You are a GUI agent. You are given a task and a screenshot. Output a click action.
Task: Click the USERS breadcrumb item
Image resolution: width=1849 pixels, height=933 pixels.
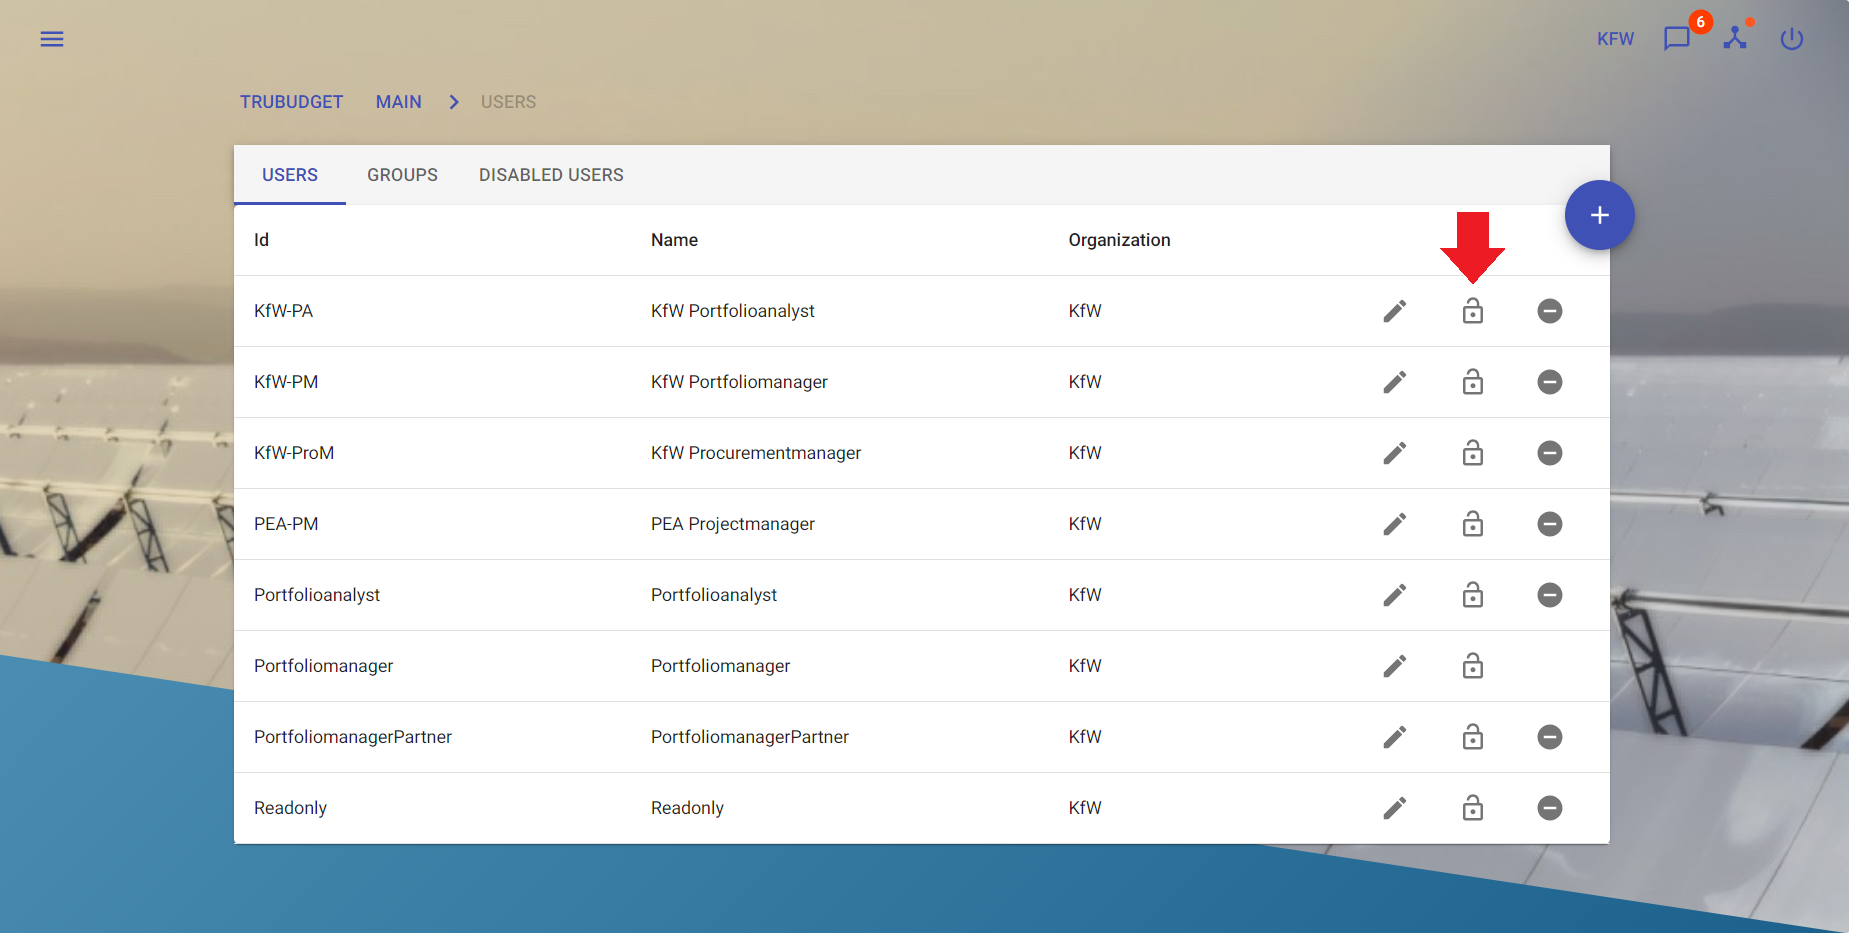[508, 102]
